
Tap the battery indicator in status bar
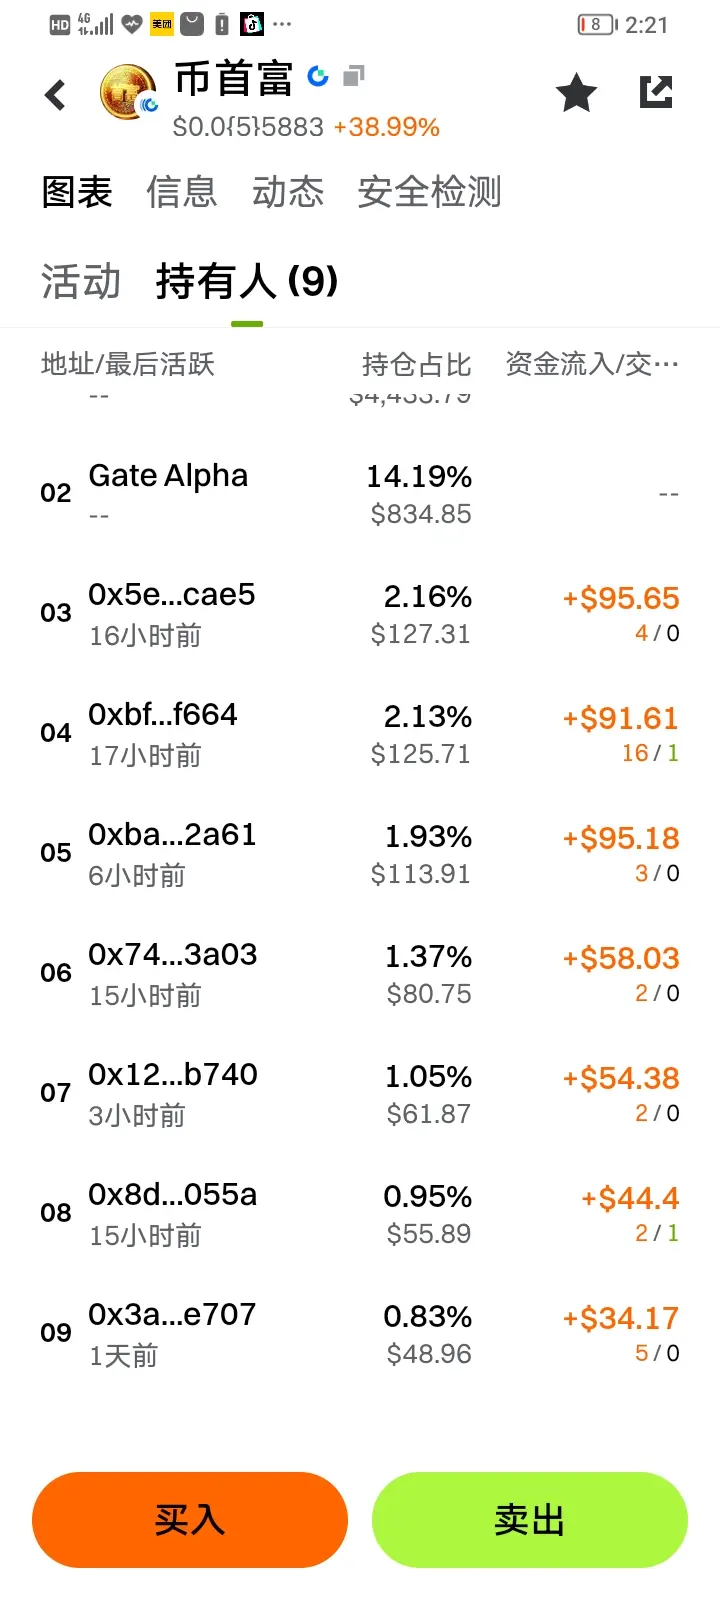coord(597,24)
